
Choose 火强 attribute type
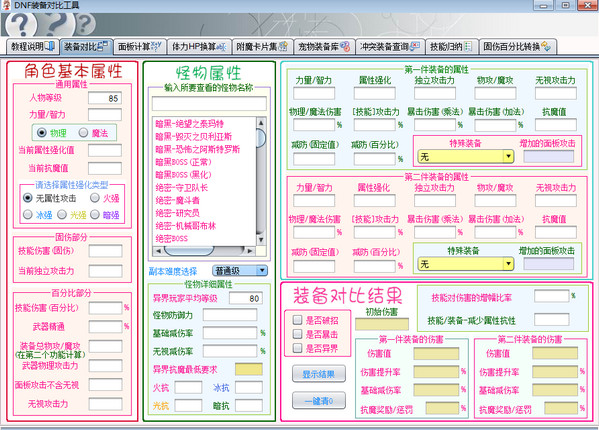[95, 198]
